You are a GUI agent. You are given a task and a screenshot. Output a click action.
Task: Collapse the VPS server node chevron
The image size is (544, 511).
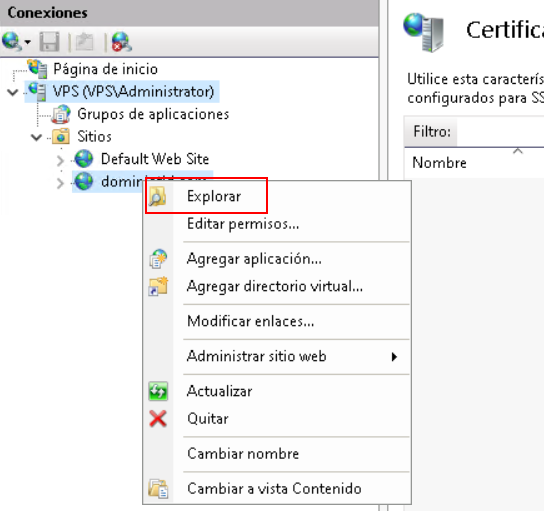coord(13,92)
